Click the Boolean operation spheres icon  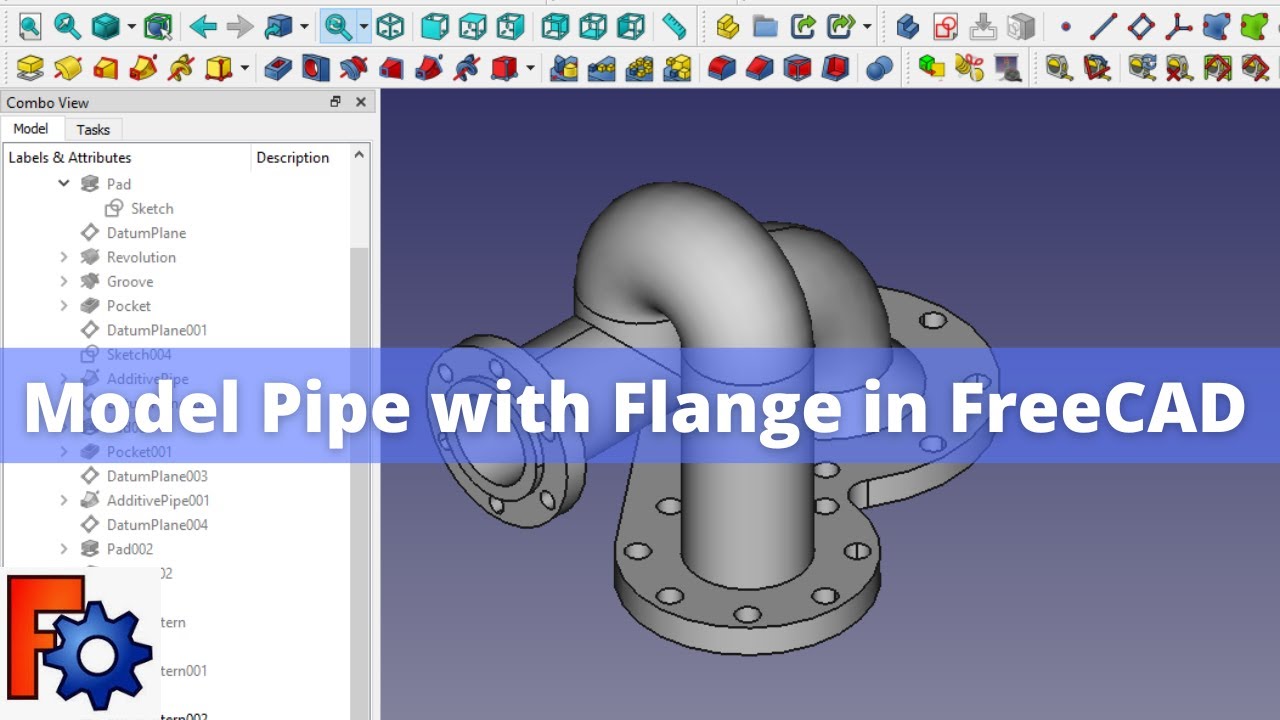[x=880, y=68]
